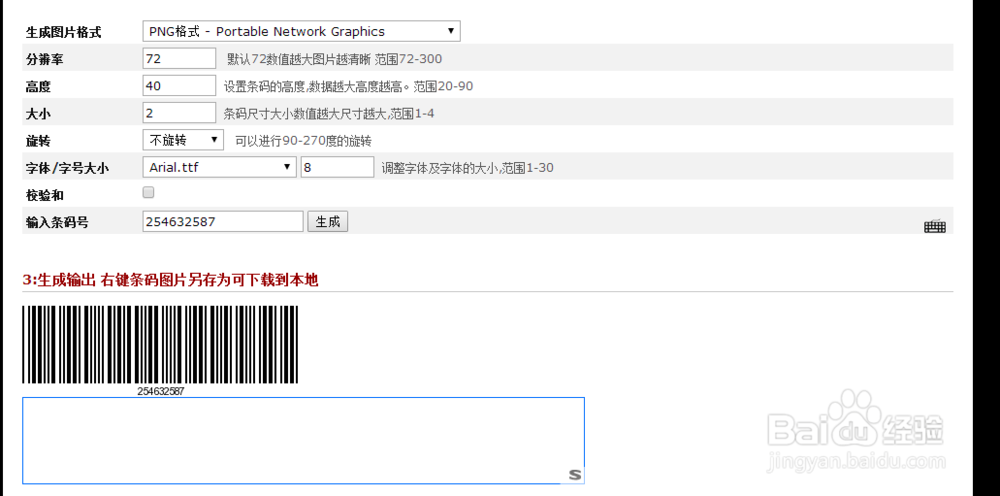
Task: Click the 3:生成输出 heading text
Action: (x=170, y=280)
